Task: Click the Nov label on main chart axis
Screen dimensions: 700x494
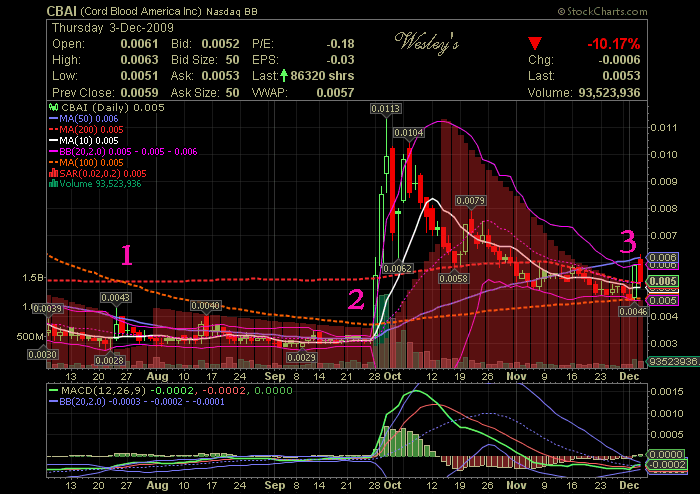Action: click(x=516, y=376)
